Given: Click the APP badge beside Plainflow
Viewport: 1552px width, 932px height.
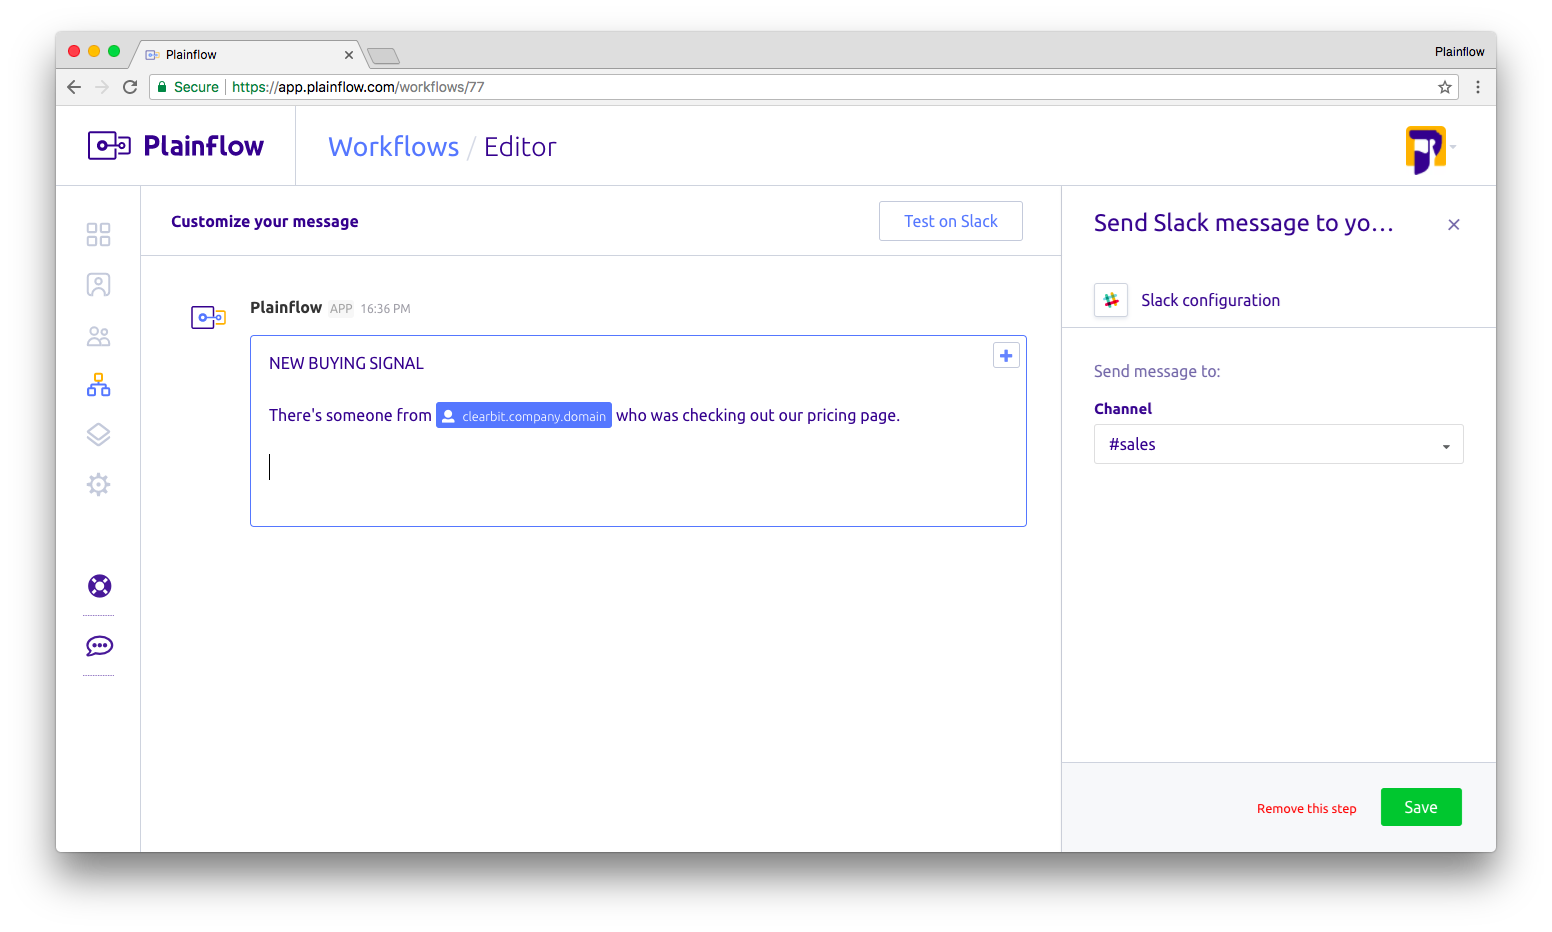Looking at the screenshot, I should tap(341, 309).
